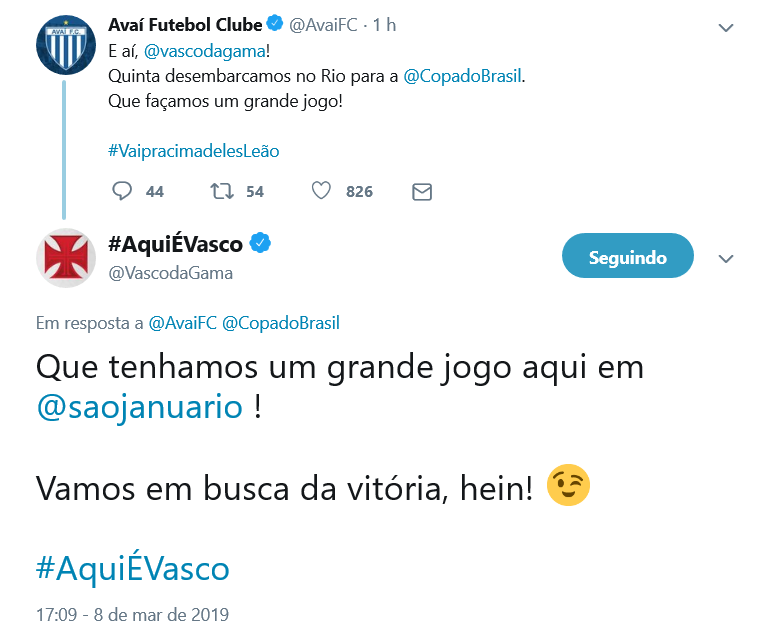Open Avaí FC profile picture
Viewport: 770px width, 625px height.
[x=66, y=45]
